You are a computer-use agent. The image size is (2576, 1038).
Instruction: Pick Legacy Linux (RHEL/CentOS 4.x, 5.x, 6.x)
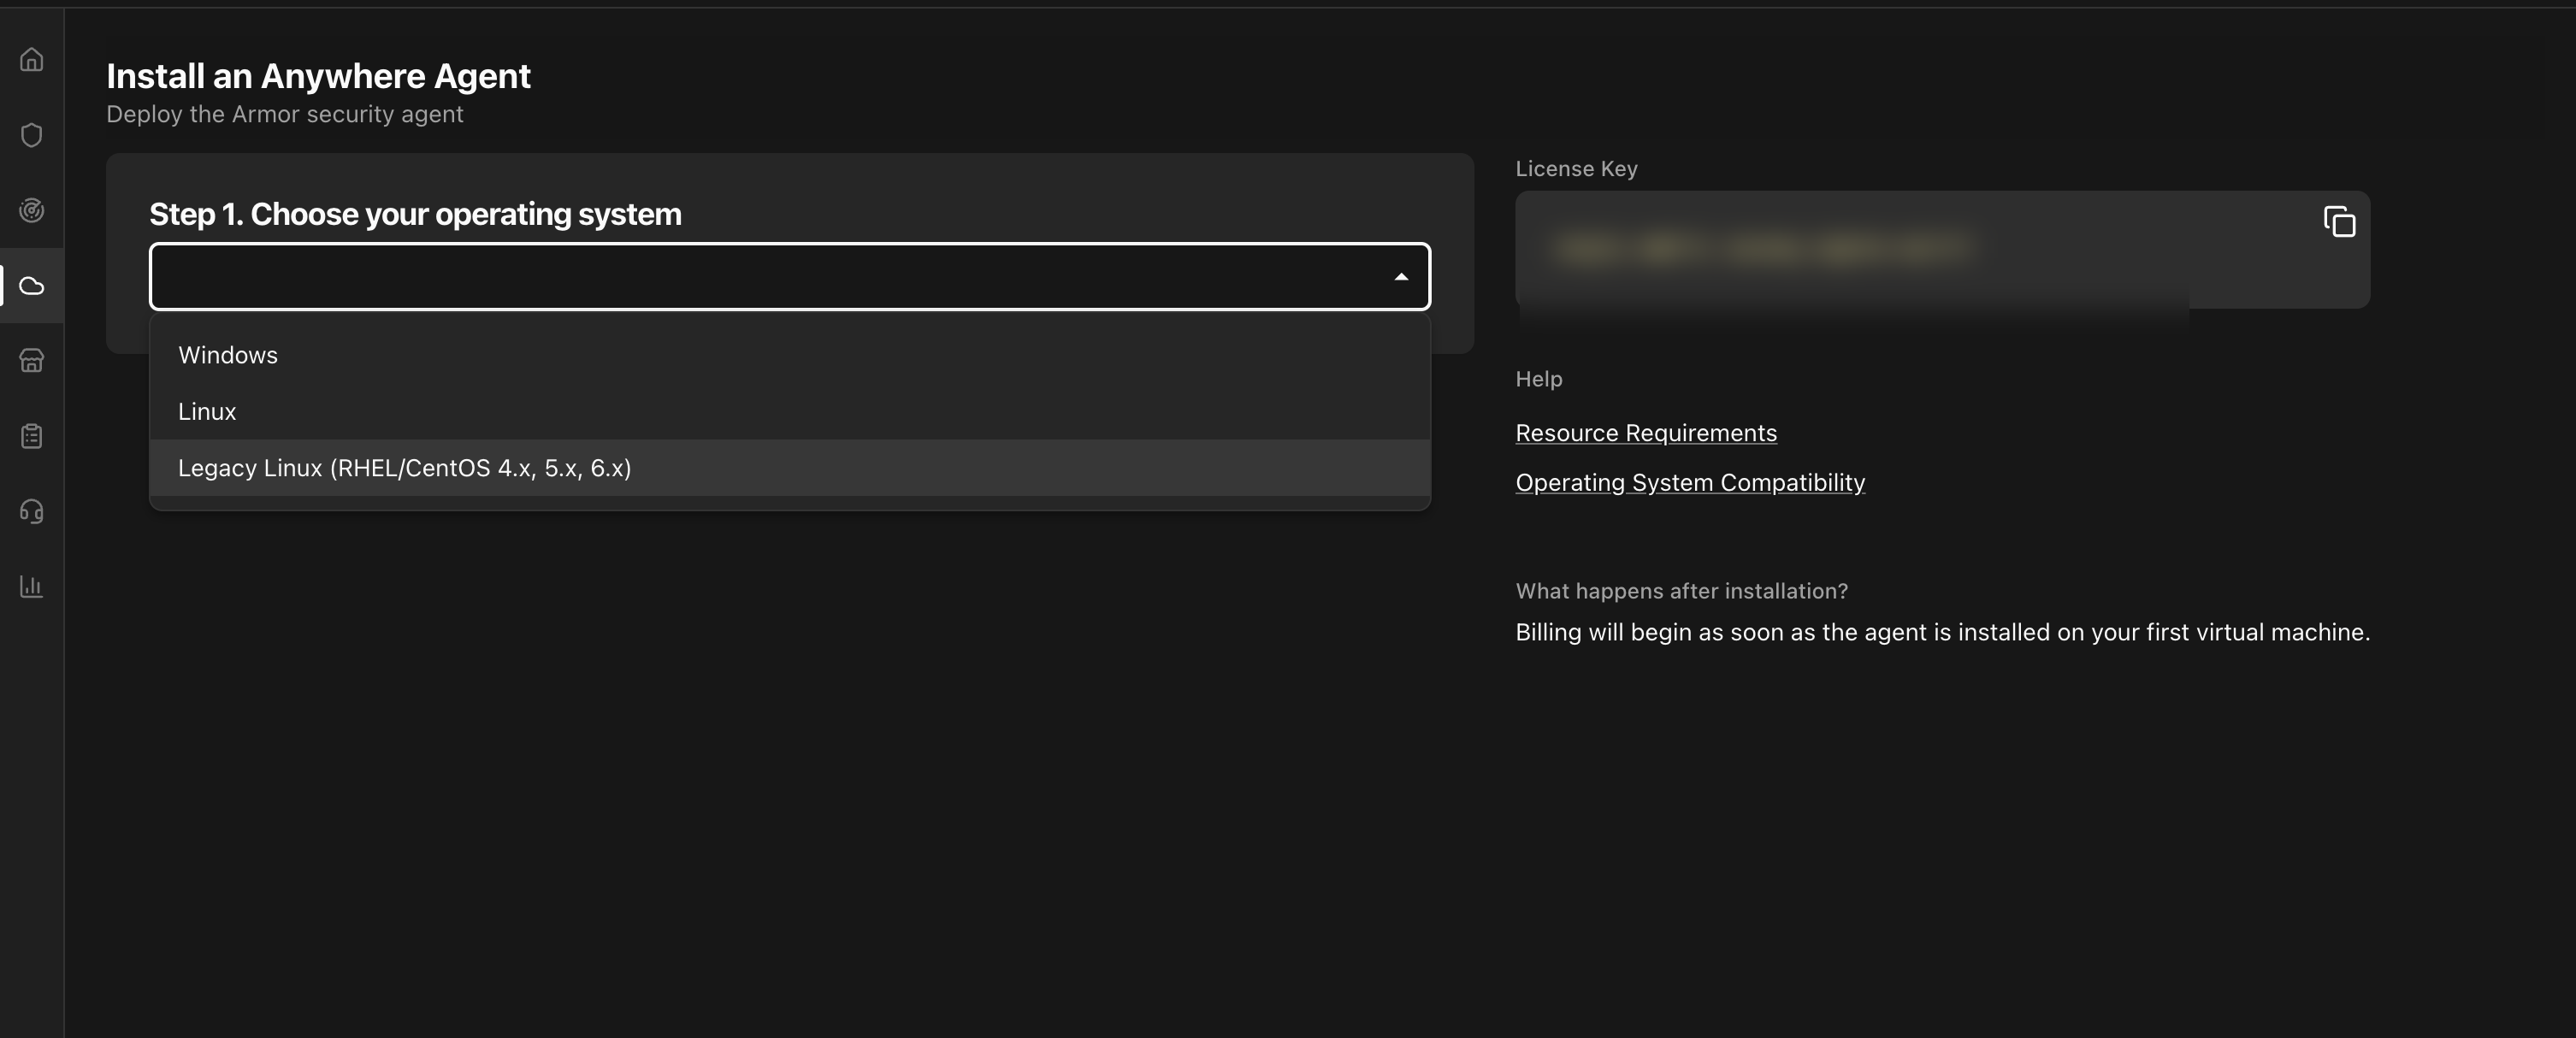tap(790, 468)
